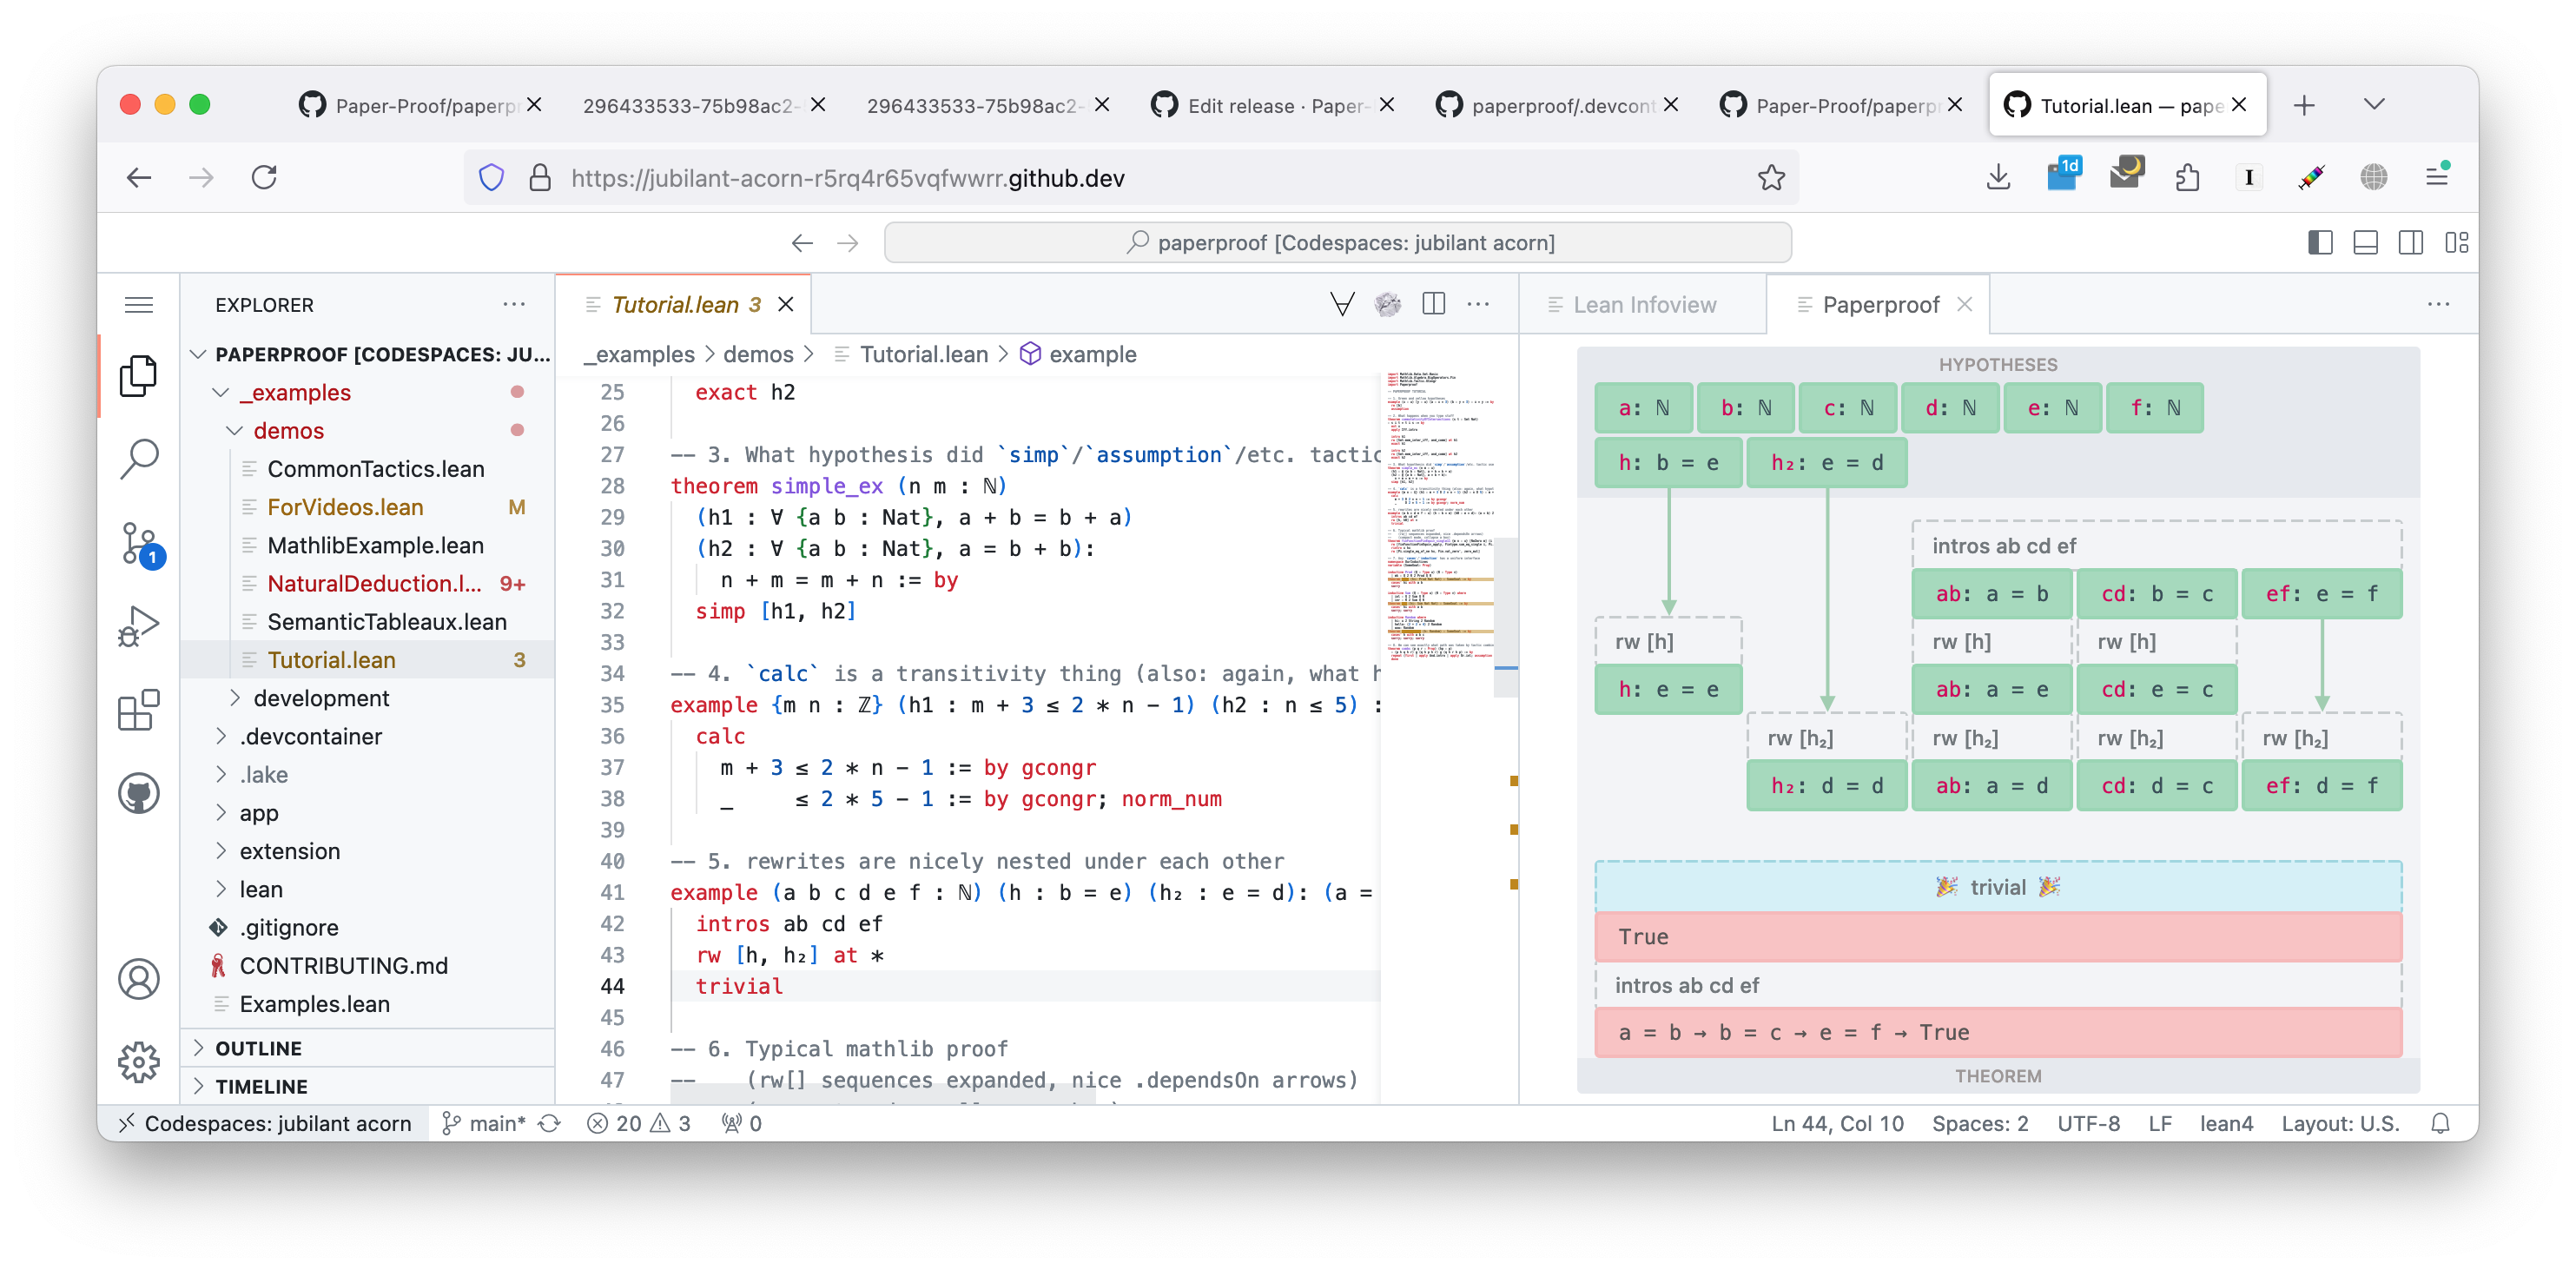Open a new browser tab
Screen dimensions: 2576x1270
(x=2304, y=104)
